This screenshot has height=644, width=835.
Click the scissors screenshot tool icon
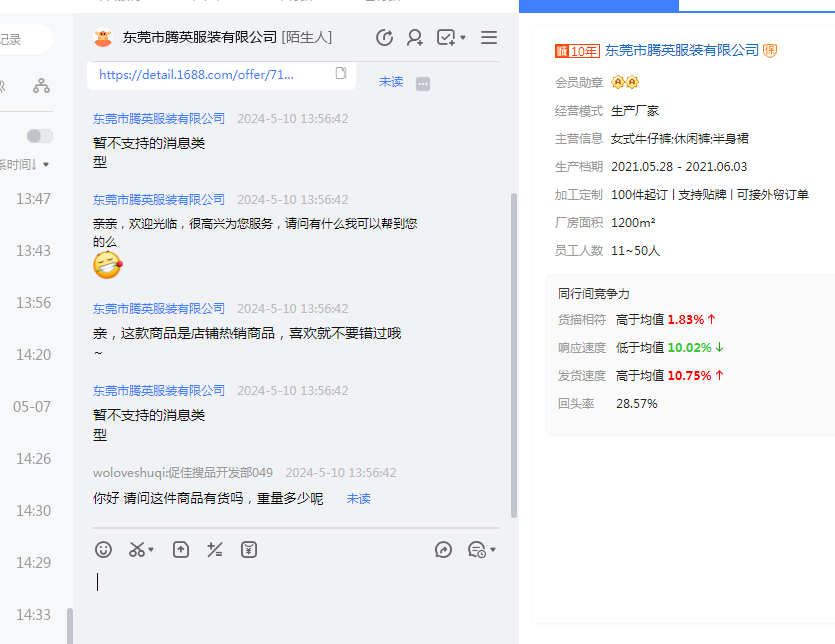(137, 549)
